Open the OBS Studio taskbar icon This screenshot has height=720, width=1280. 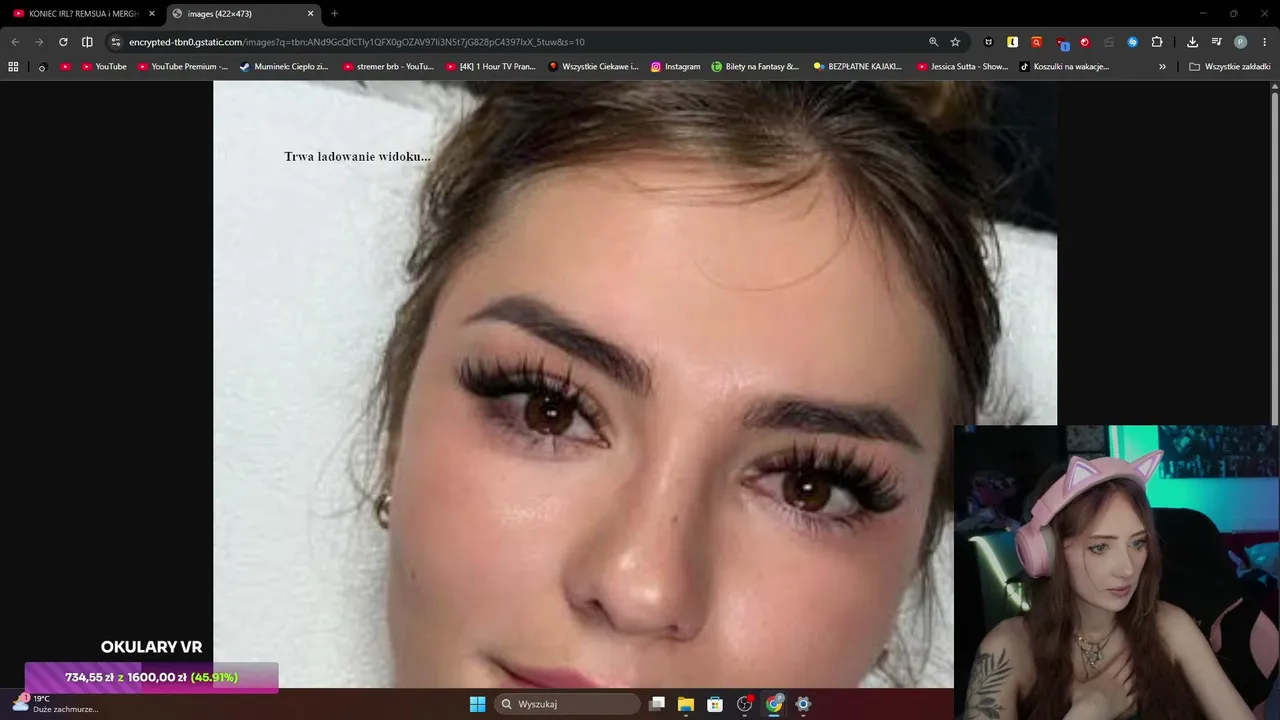coord(745,704)
